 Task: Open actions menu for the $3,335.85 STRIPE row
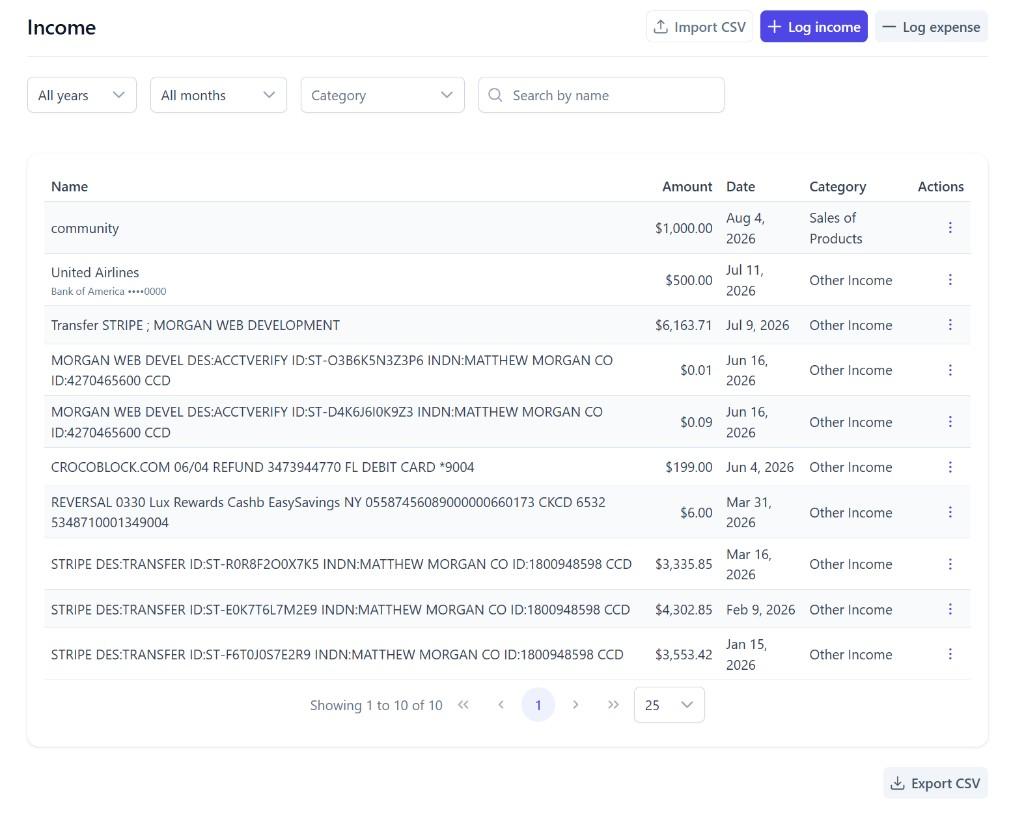[x=950, y=564]
